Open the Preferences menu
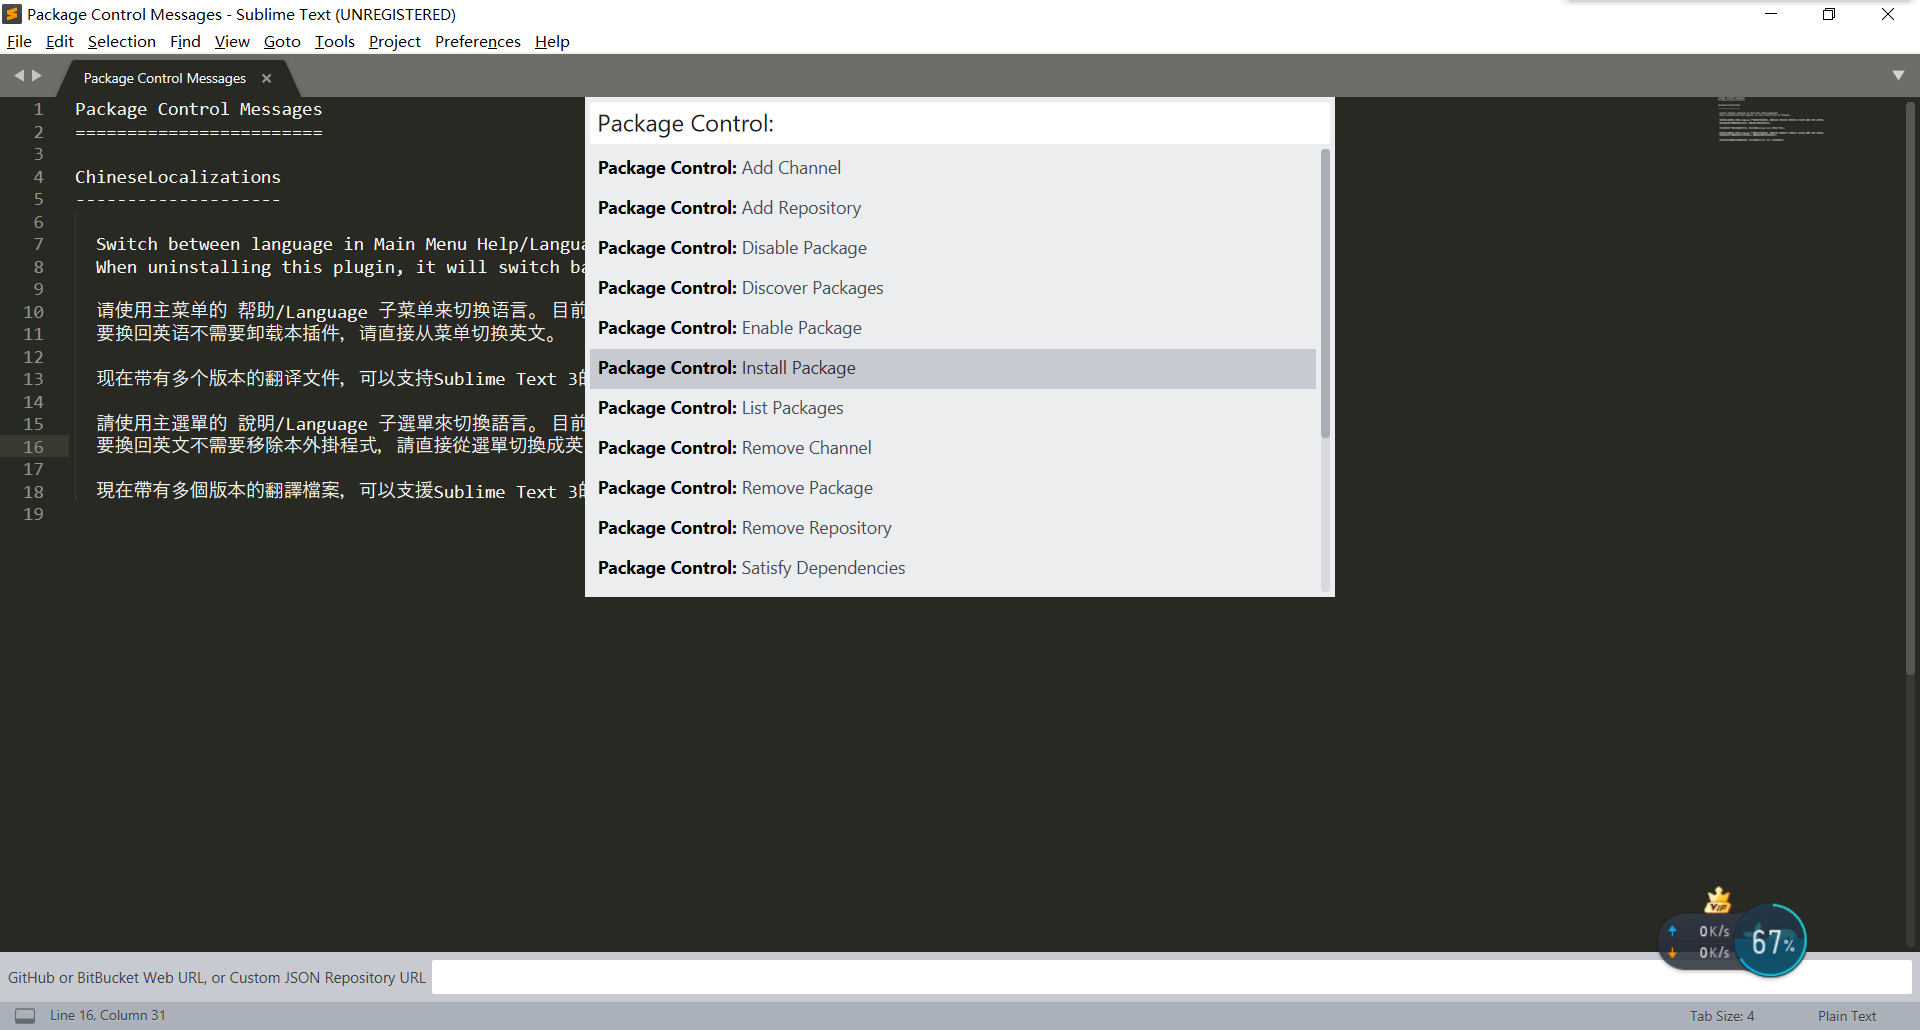The height and width of the screenshot is (1030, 1920). coord(477,41)
